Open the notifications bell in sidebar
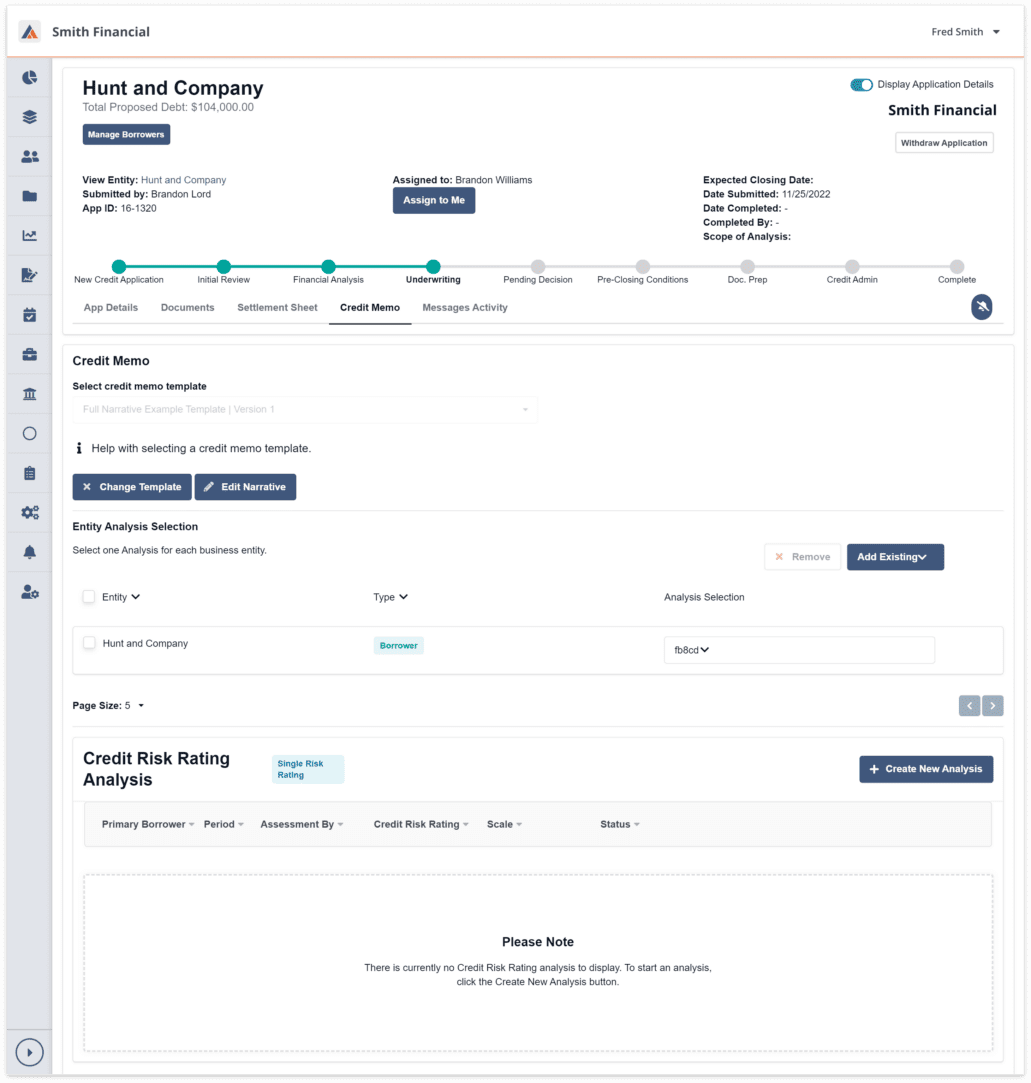Screen dimensions: 1031x1083 (x=30, y=553)
